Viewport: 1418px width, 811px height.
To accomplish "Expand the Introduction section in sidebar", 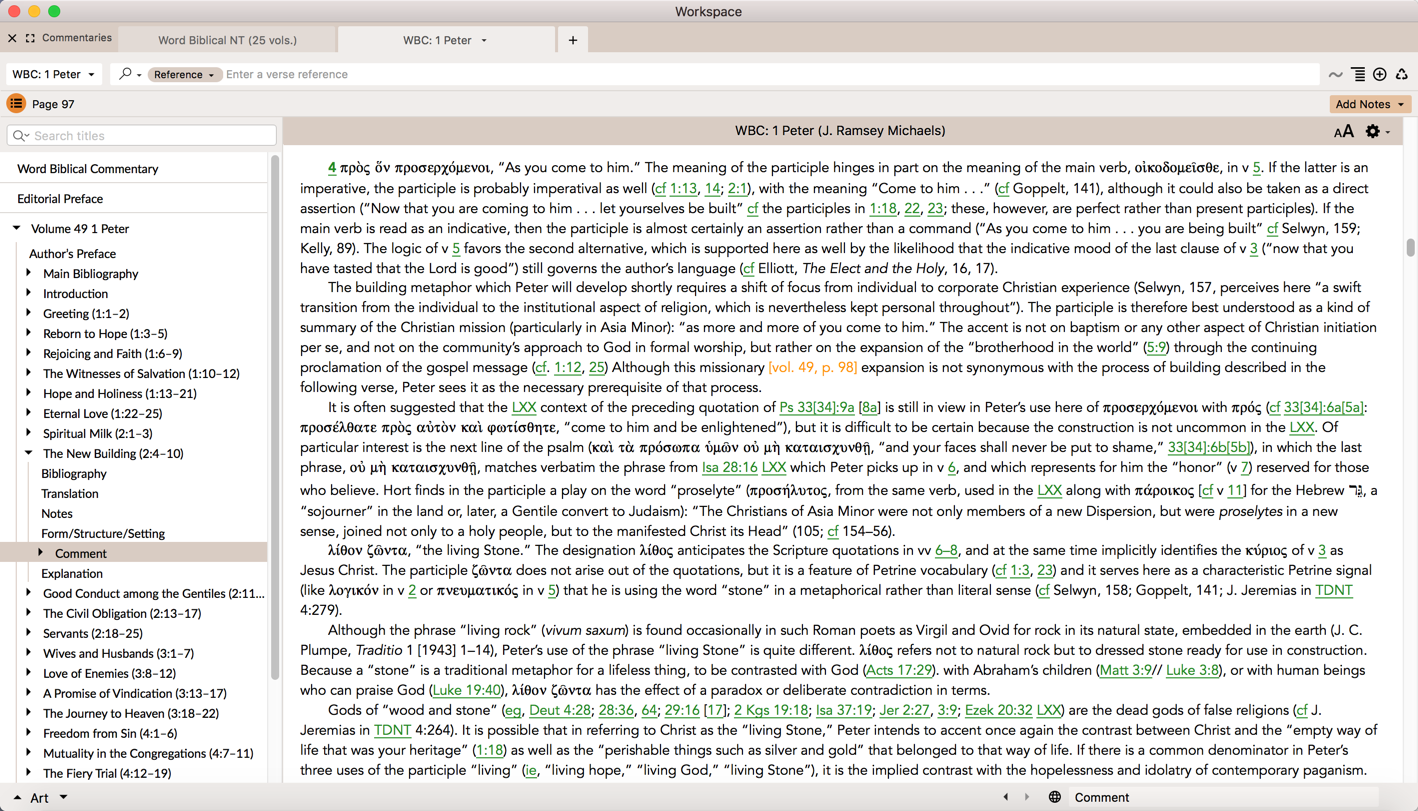I will click(x=28, y=293).
